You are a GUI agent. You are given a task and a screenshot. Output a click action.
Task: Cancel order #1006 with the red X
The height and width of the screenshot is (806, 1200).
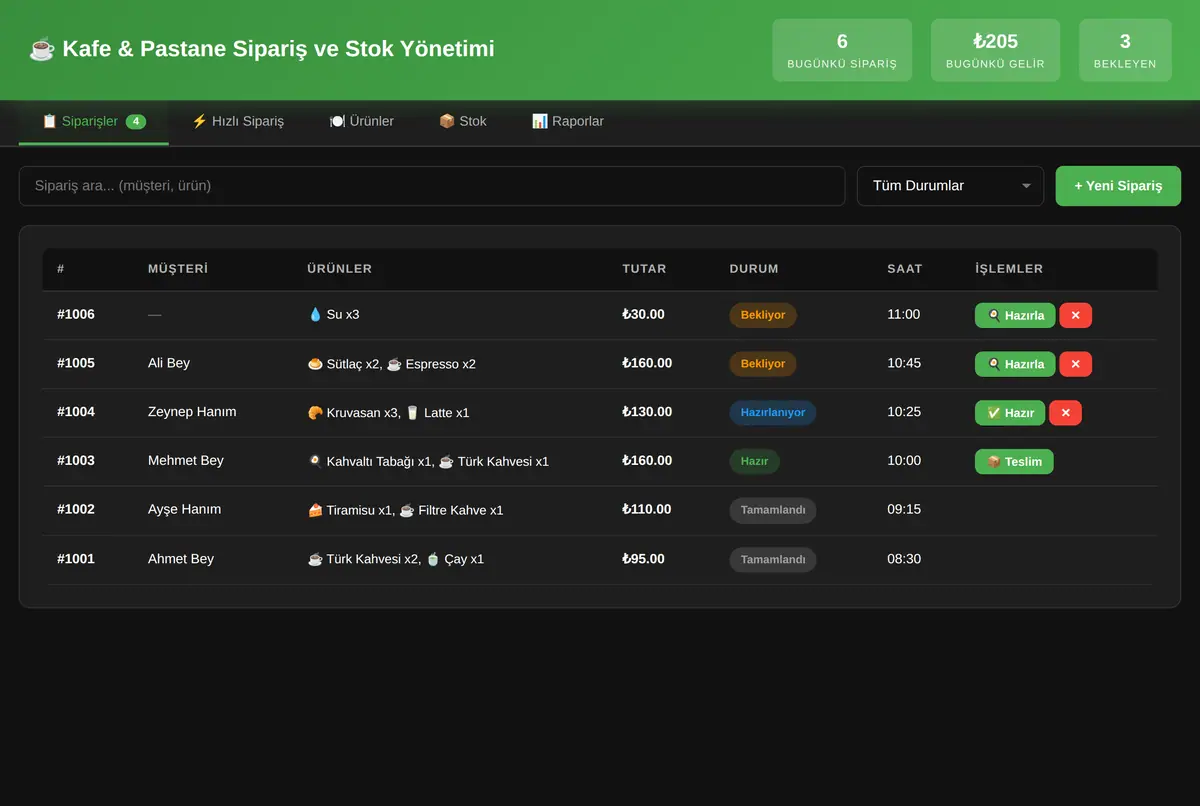(1075, 315)
